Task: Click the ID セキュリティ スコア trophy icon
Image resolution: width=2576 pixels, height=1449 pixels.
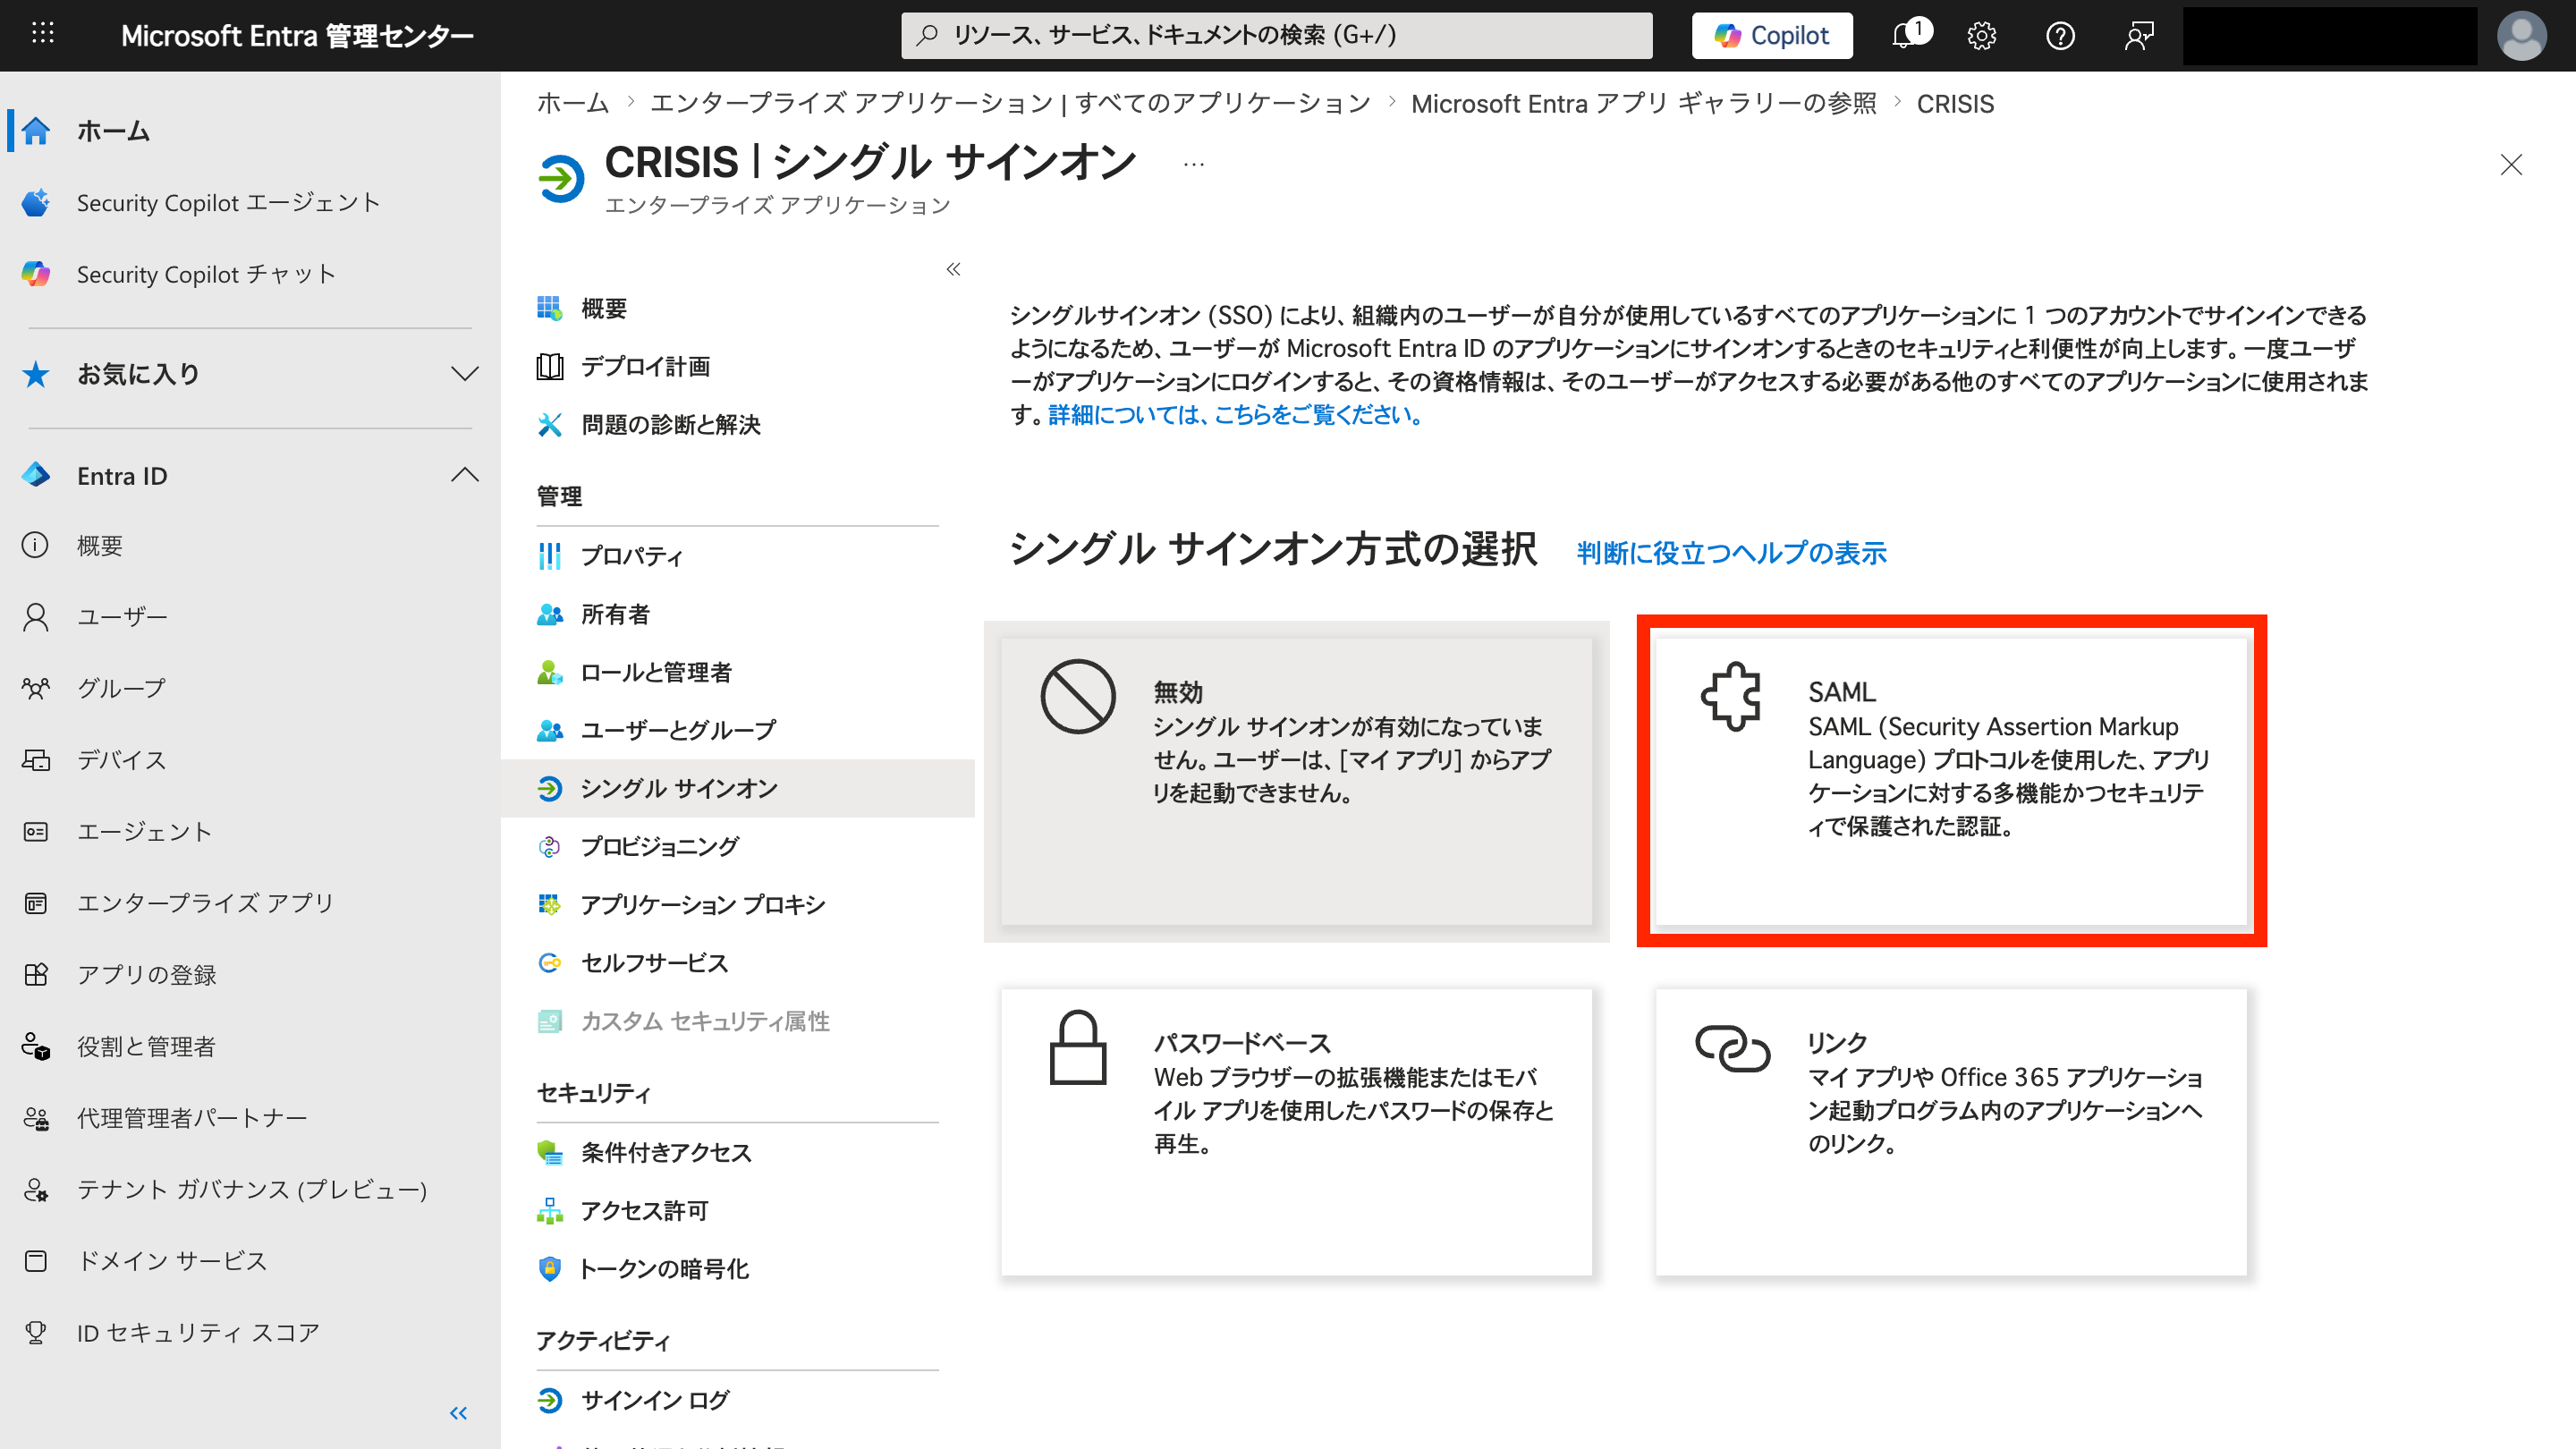Action: click(x=36, y=1333)
